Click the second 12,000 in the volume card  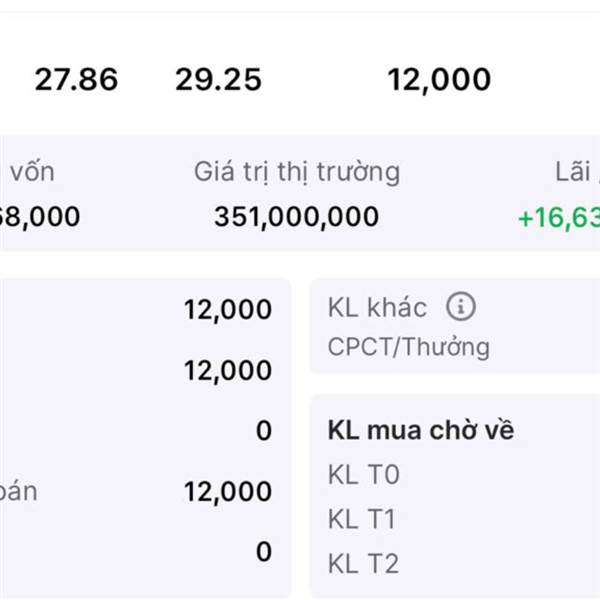click(x=227, y=371)
